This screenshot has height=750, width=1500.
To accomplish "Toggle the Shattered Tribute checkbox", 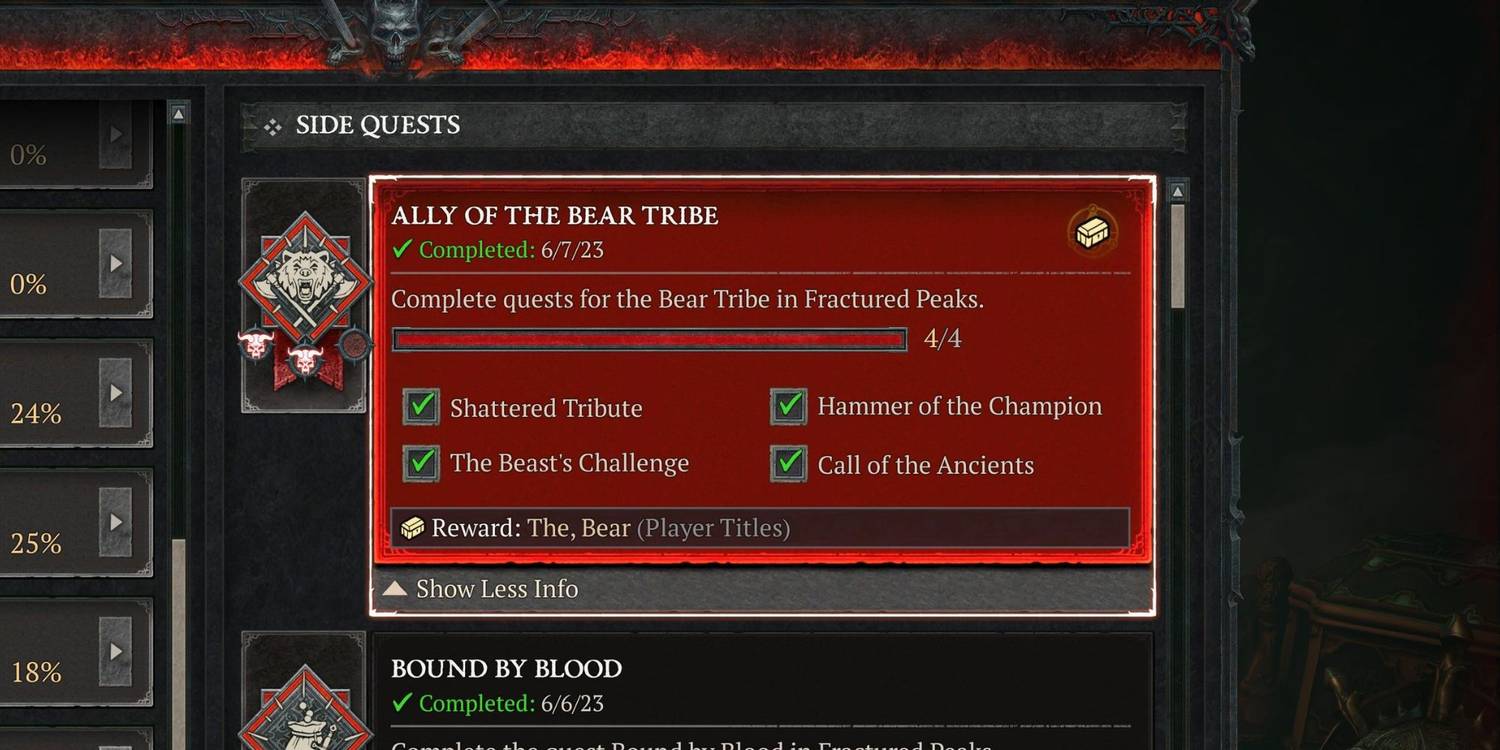I will [421, 407].
